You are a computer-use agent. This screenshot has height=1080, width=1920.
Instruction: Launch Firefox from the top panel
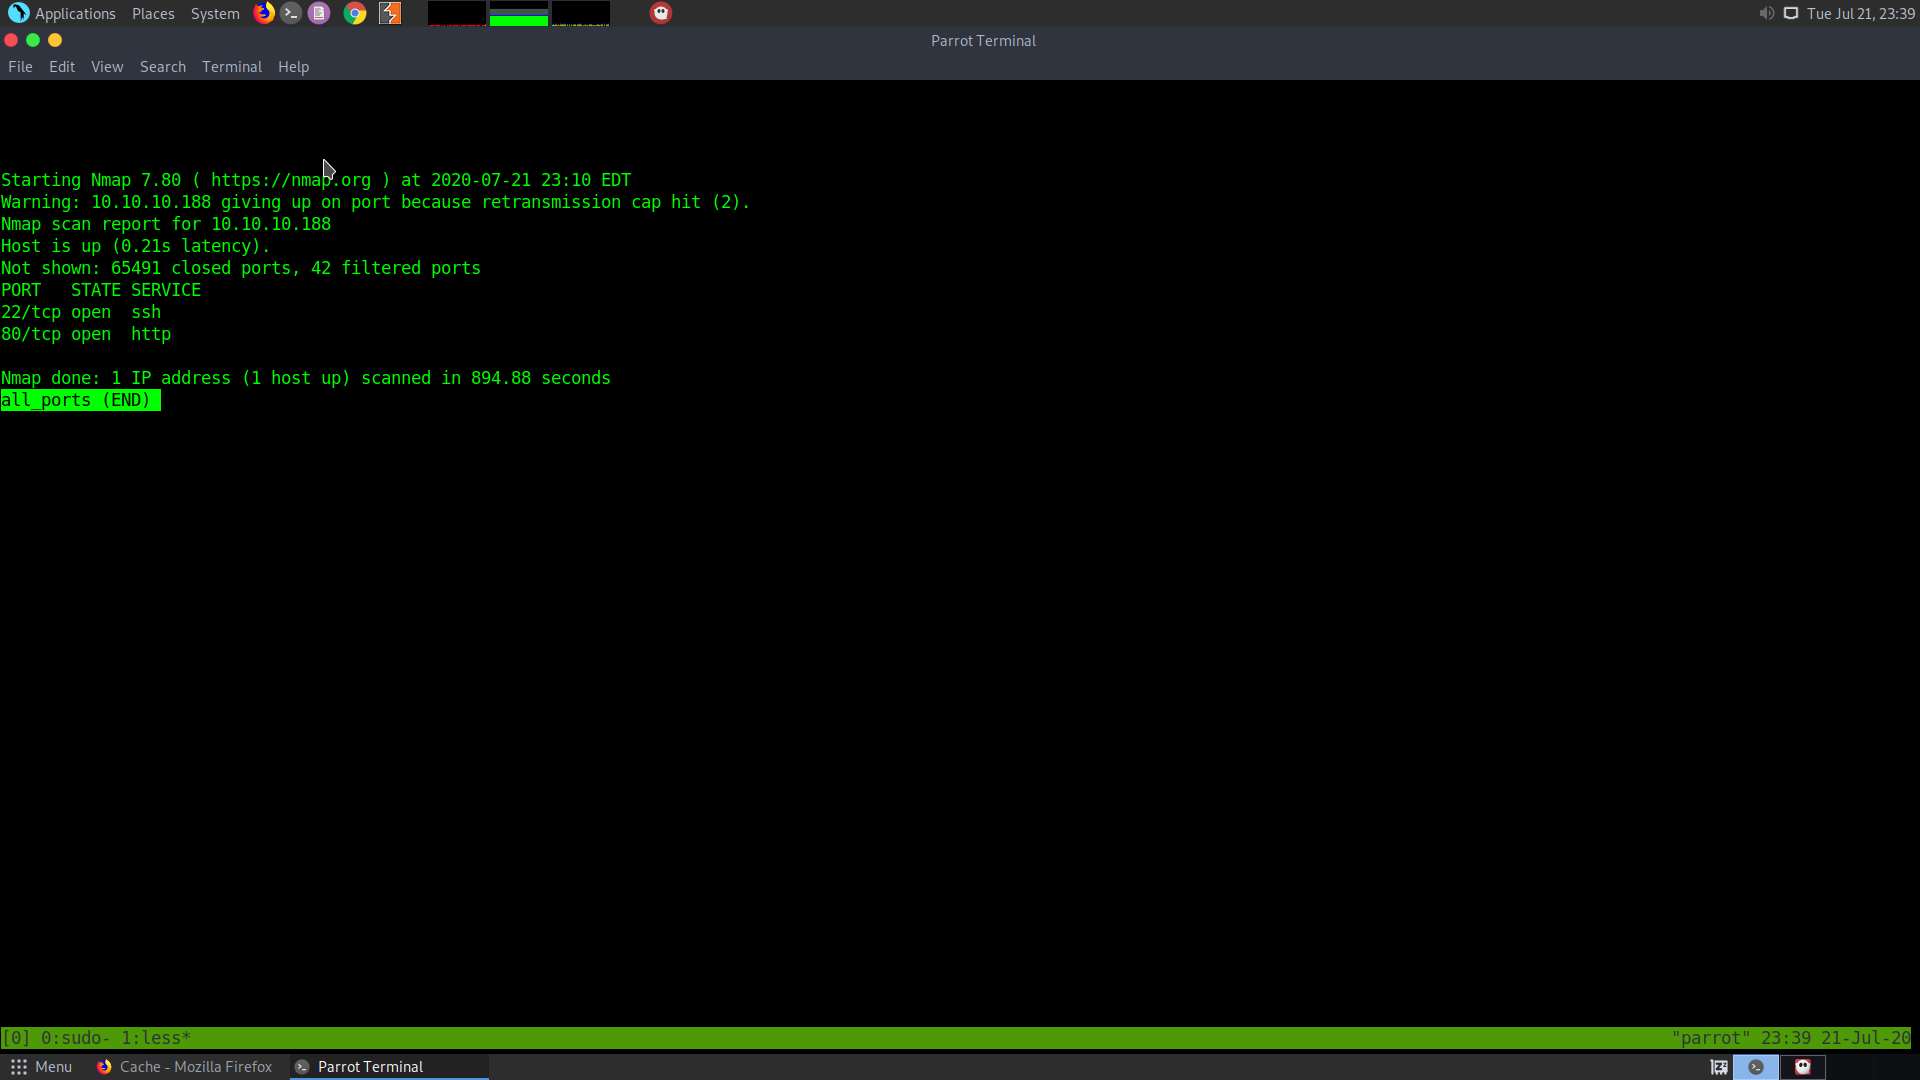pyautogui.click(x=264, y=13)
